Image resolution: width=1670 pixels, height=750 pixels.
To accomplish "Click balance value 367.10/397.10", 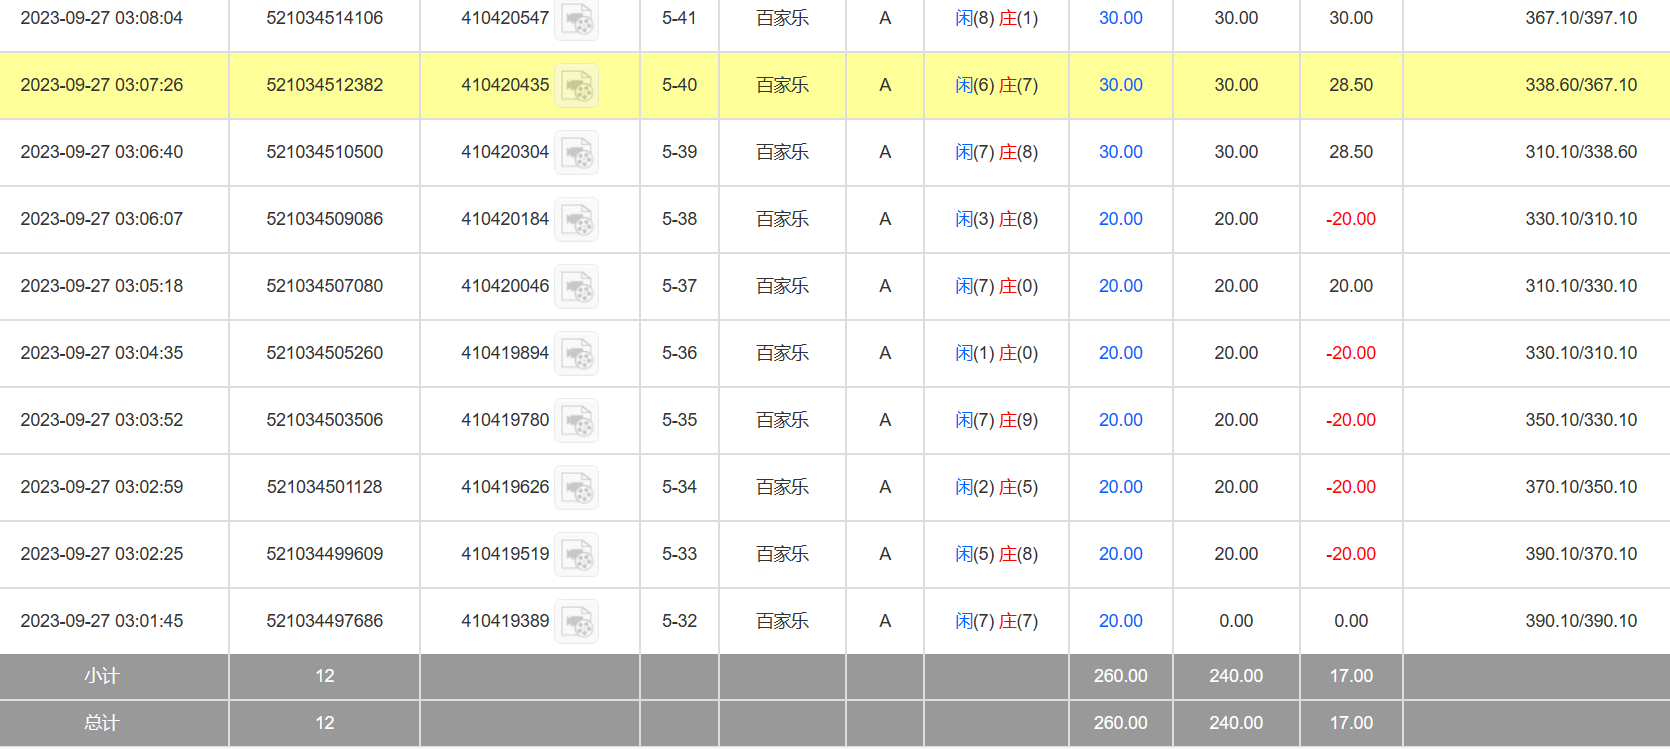I will (x=1581, y=18).
